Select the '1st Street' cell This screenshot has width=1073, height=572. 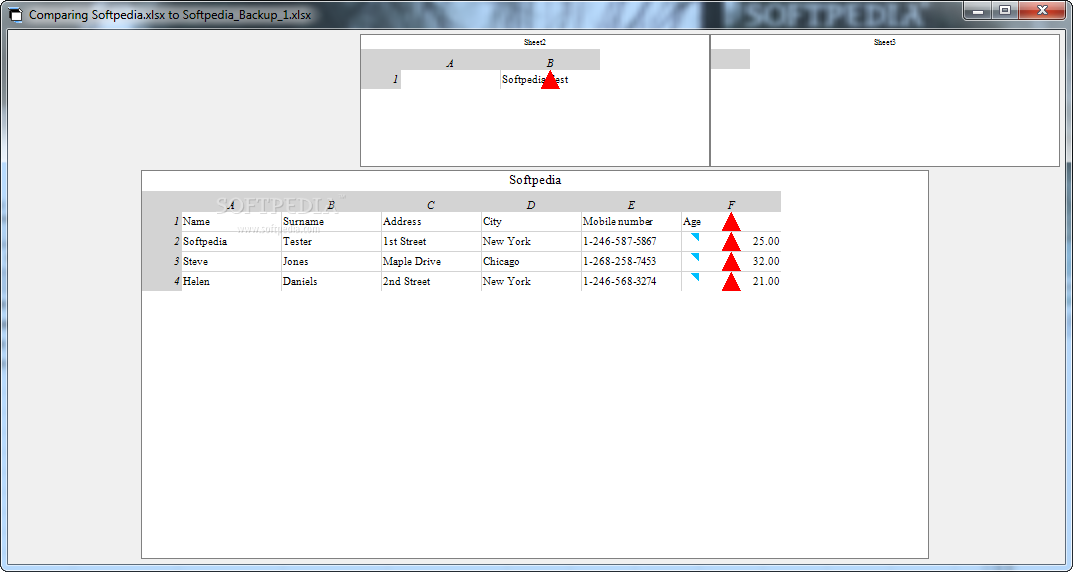tap(431, 242)
